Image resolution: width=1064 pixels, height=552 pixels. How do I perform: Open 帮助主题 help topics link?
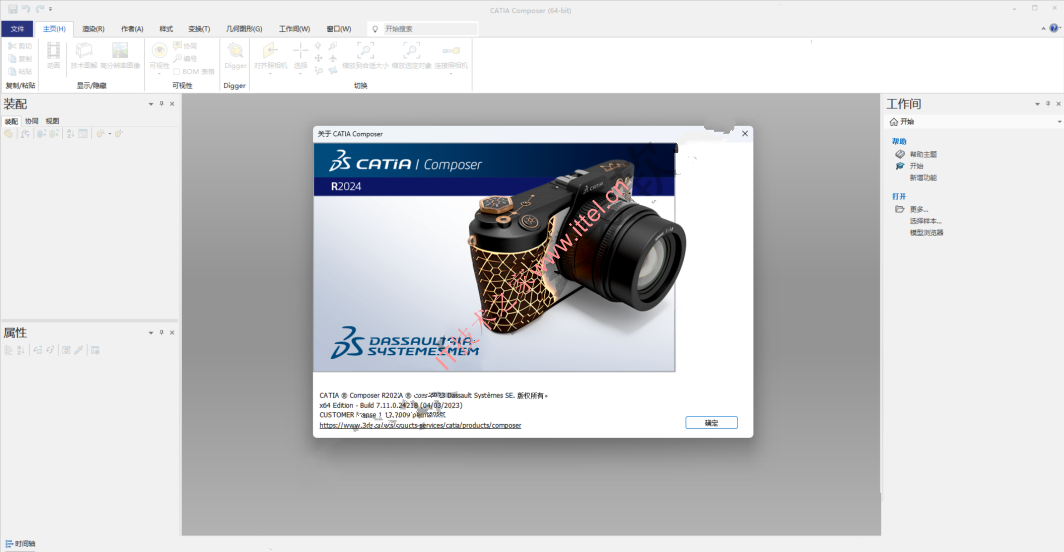923,154
